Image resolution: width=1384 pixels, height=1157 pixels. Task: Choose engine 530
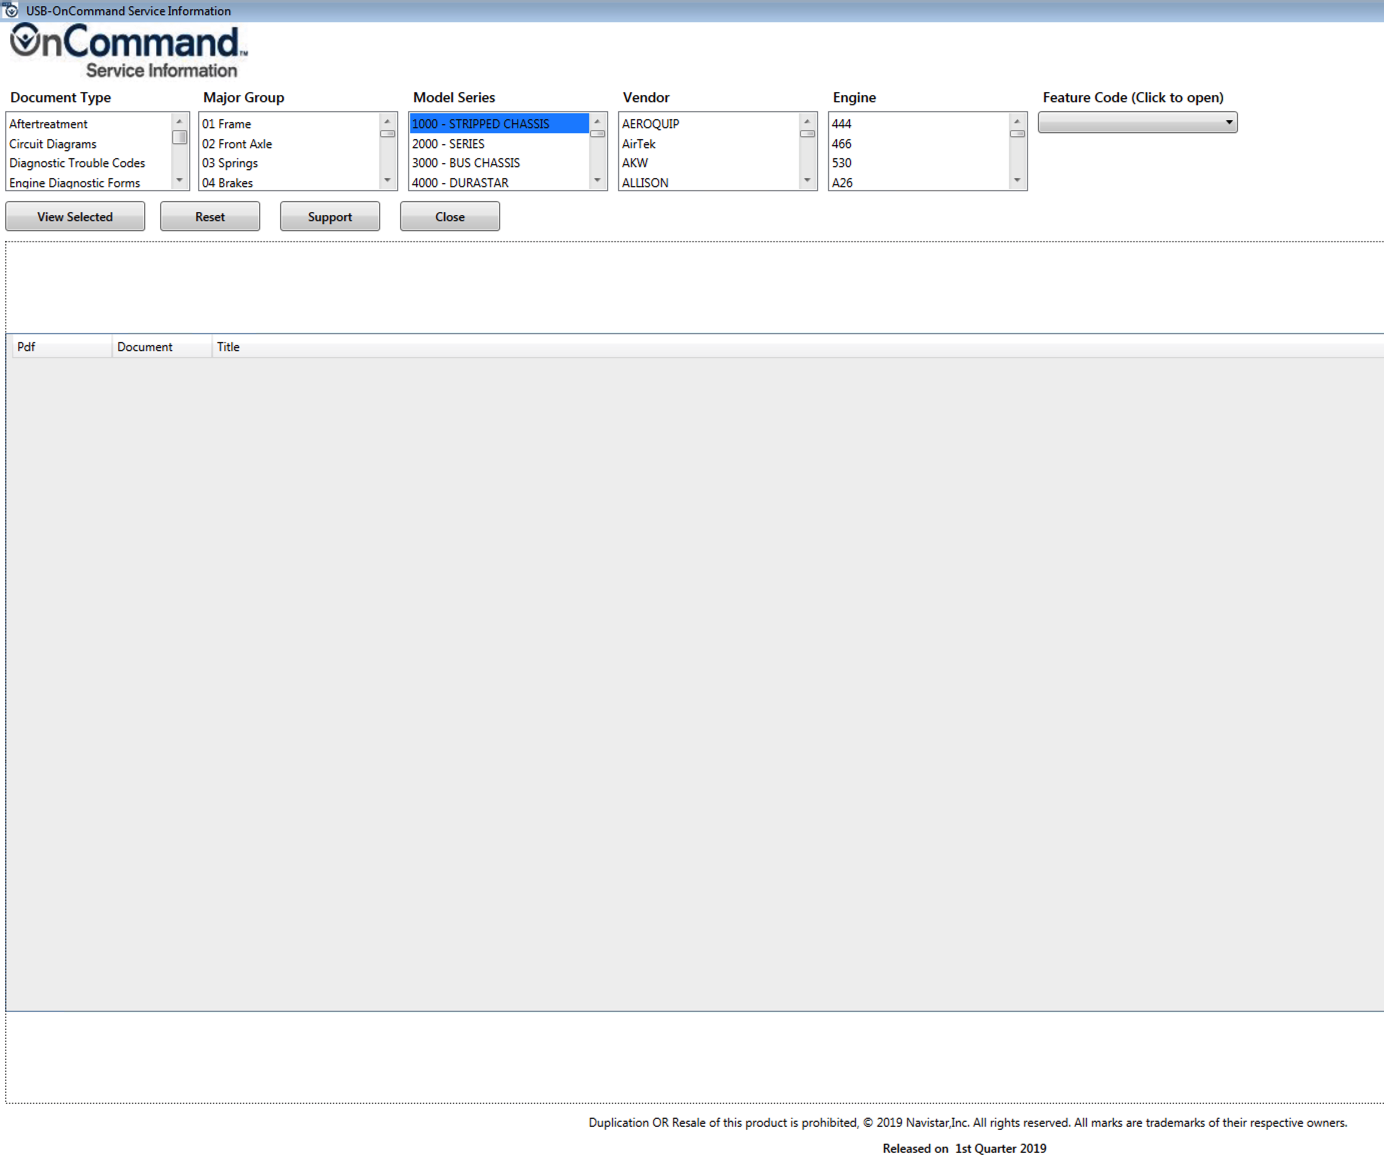(919, 163)
